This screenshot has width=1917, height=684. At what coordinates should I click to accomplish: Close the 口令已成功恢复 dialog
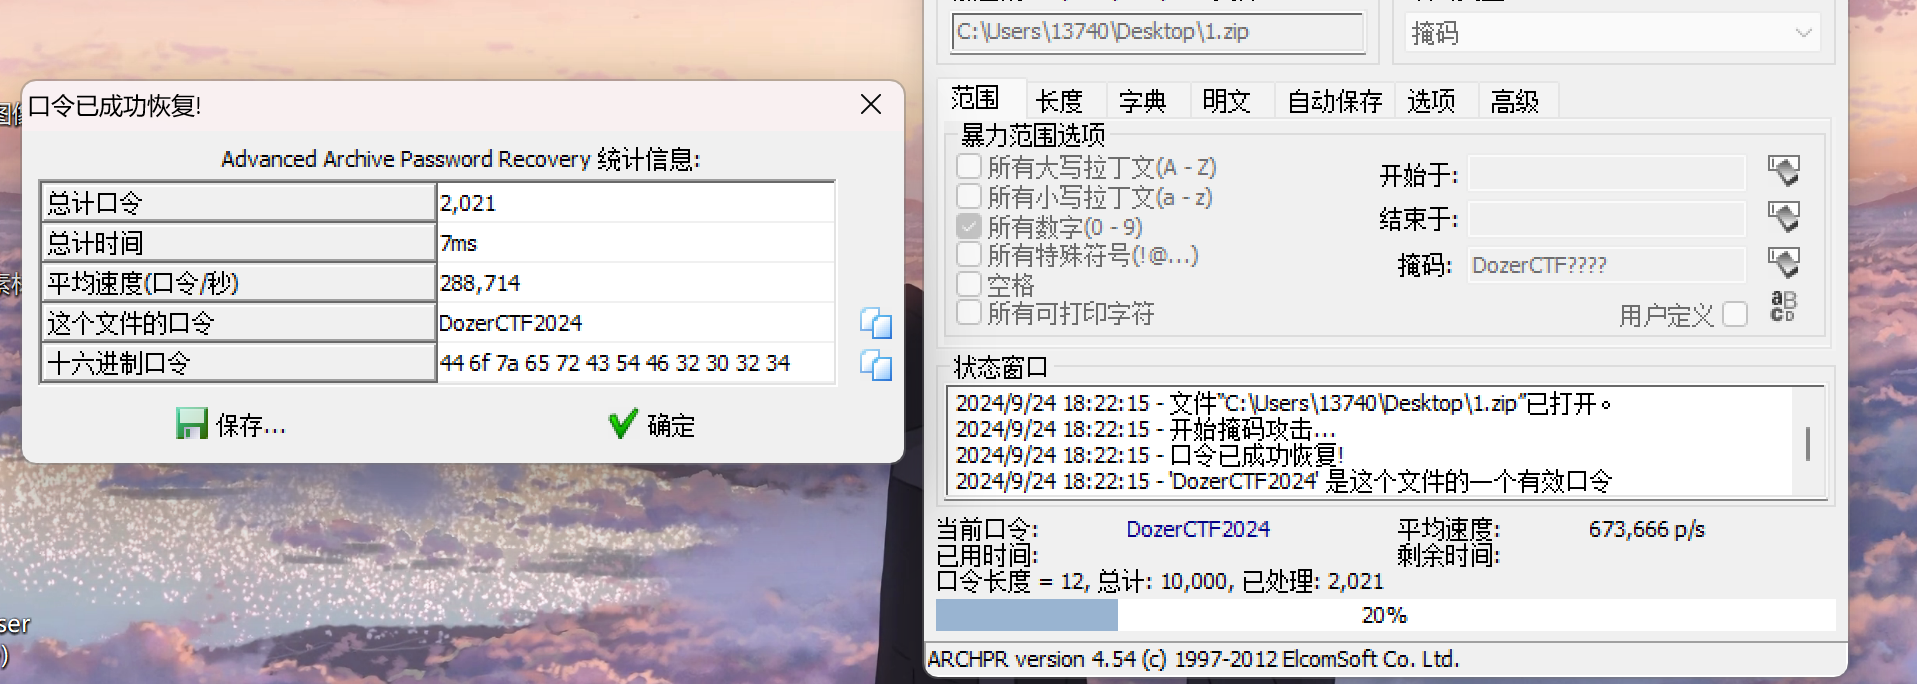click(x=871, y=104)
